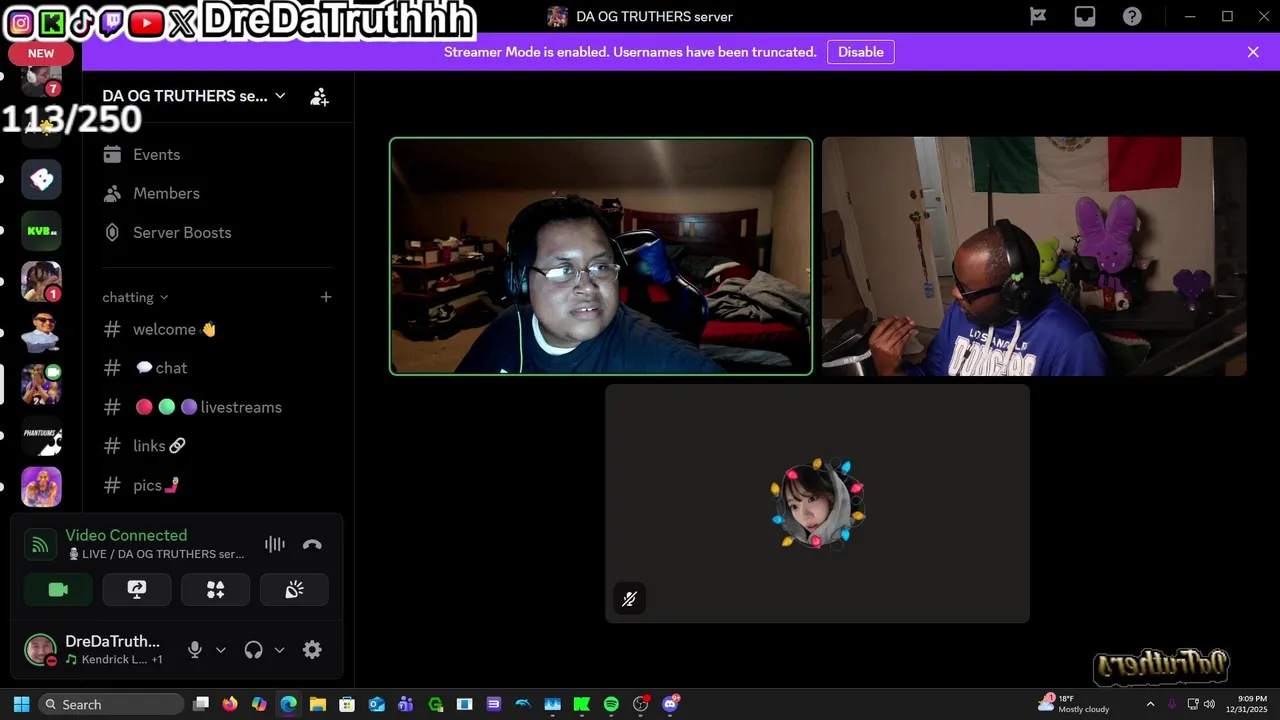Mute the microphone
The image size is (1280, 720).
[195, 650]
